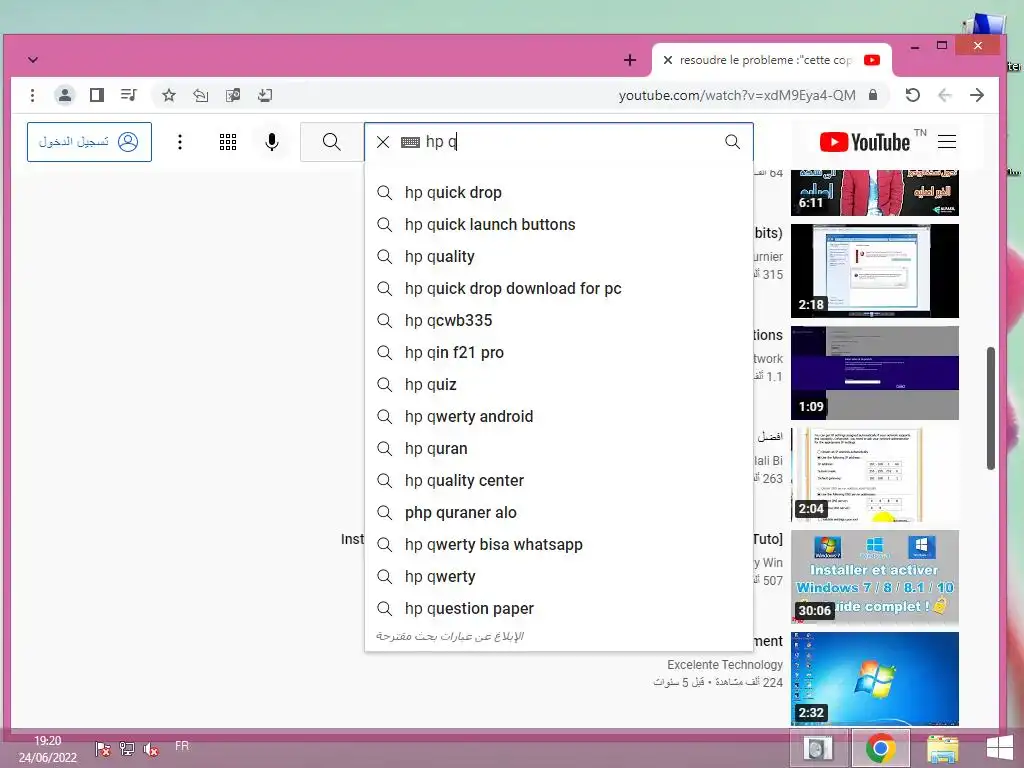Open the on-screen keyboard icon in search box
Screen dimensions: 1024x768
tap(410, 142)
